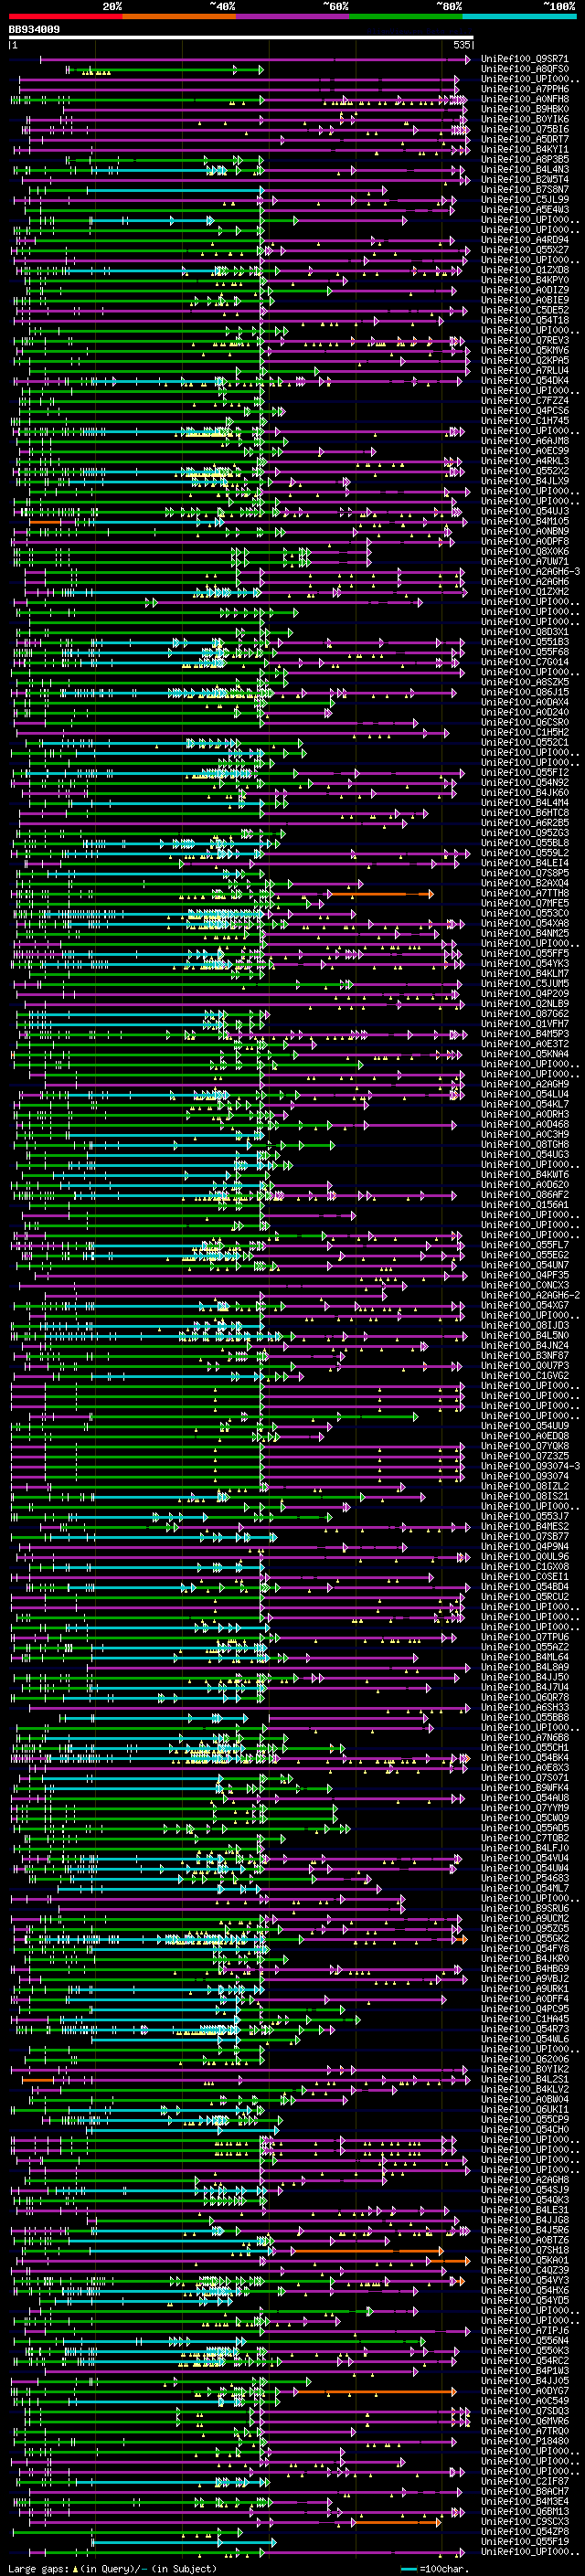Screen dimensions: 585x2576
Task: View alignment for UniRef100_Q55EG2
Action: (525, 1255)
